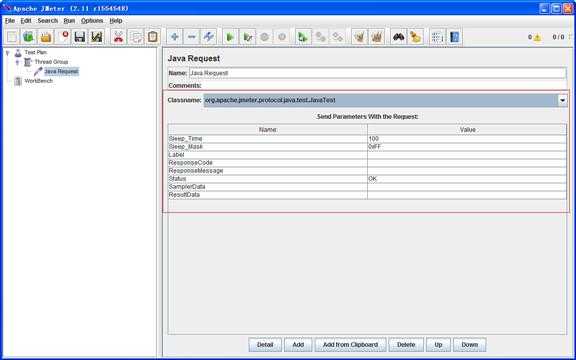576x360 pixels.
Task: Select WorkBench in the tree
Action: pyautogui.click(x=39, y=81)
